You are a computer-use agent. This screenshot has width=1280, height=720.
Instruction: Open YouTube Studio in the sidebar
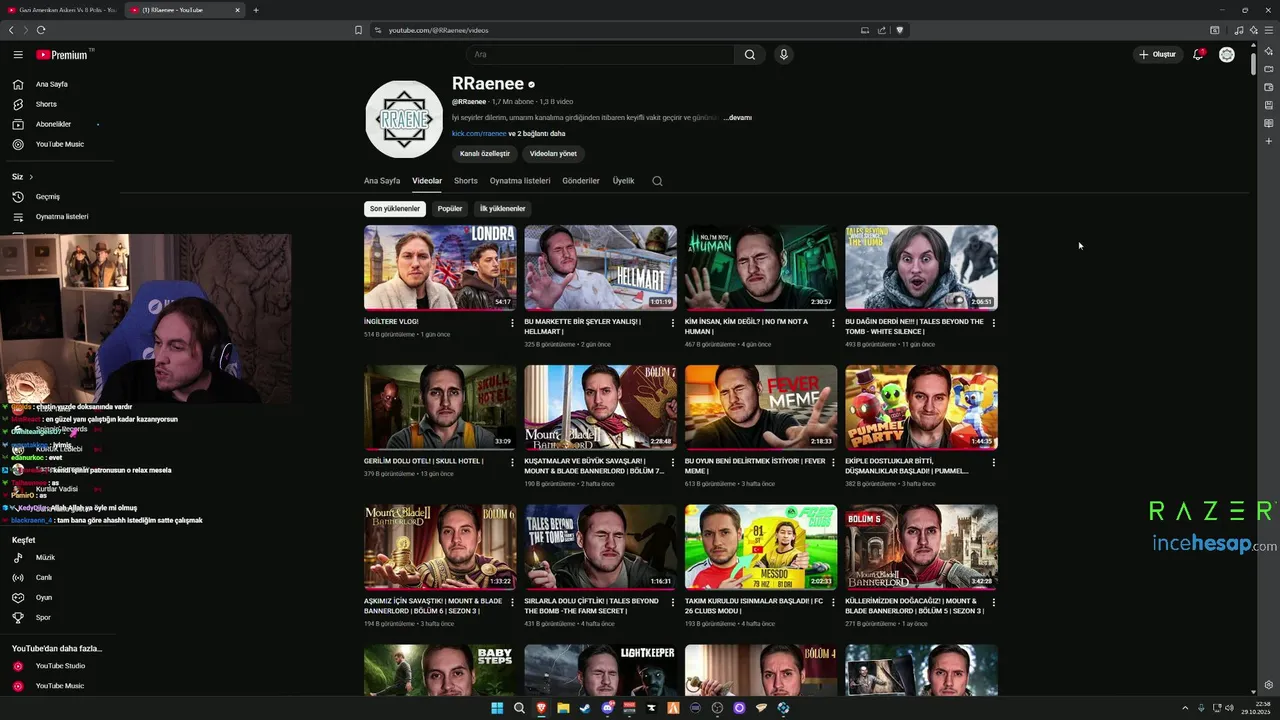60,666
